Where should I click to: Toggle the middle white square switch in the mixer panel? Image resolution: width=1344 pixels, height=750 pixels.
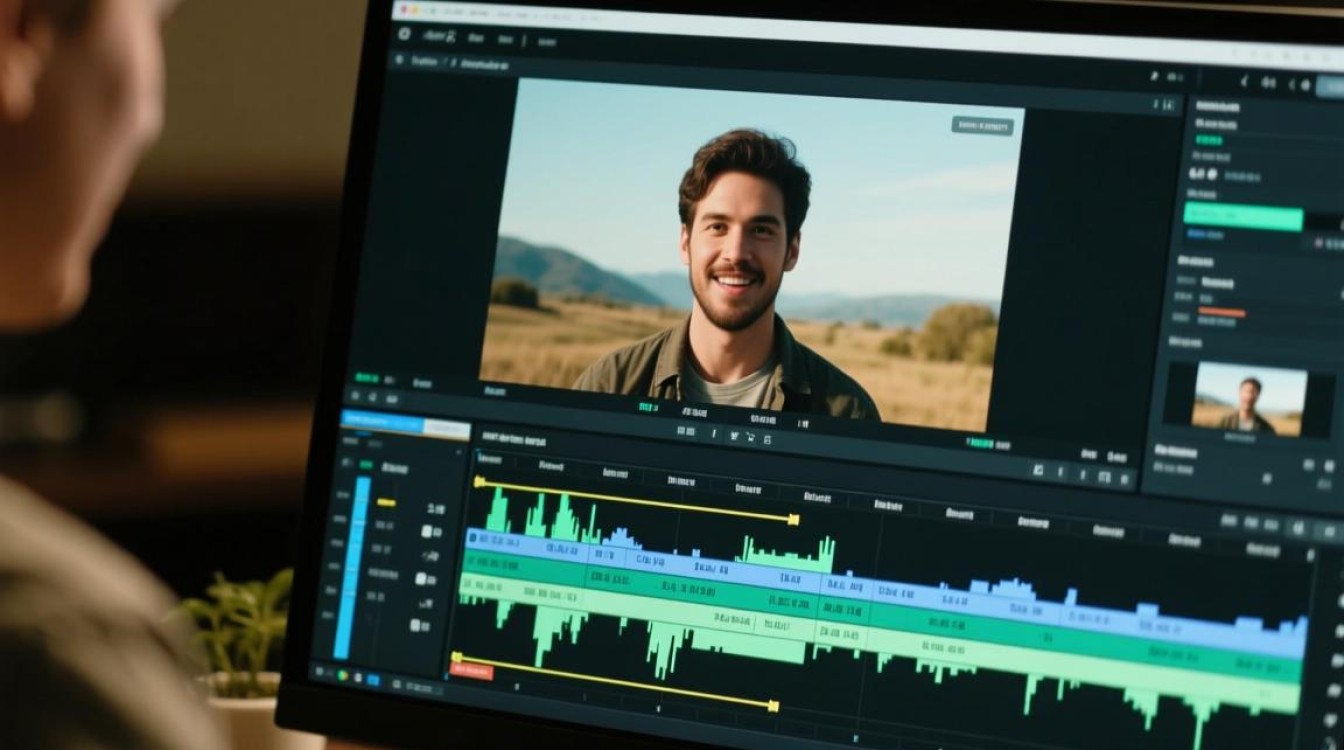(420, 578)
